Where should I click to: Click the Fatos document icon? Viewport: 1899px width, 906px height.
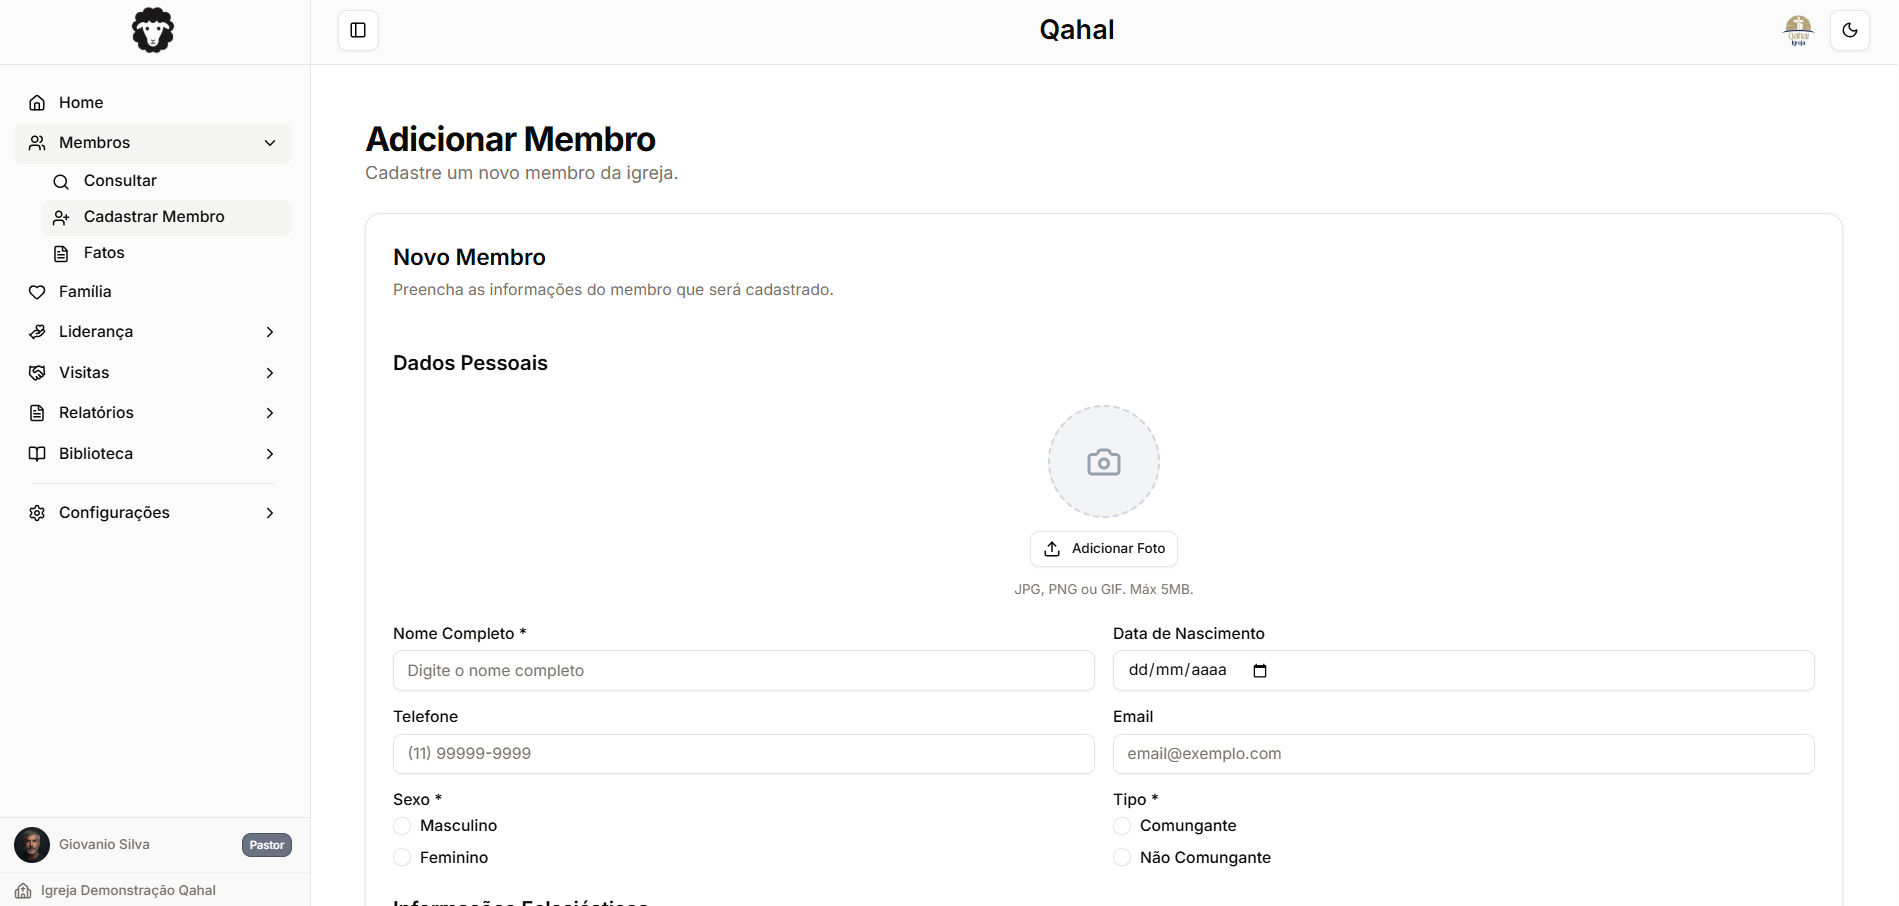[x=61, y=253]
